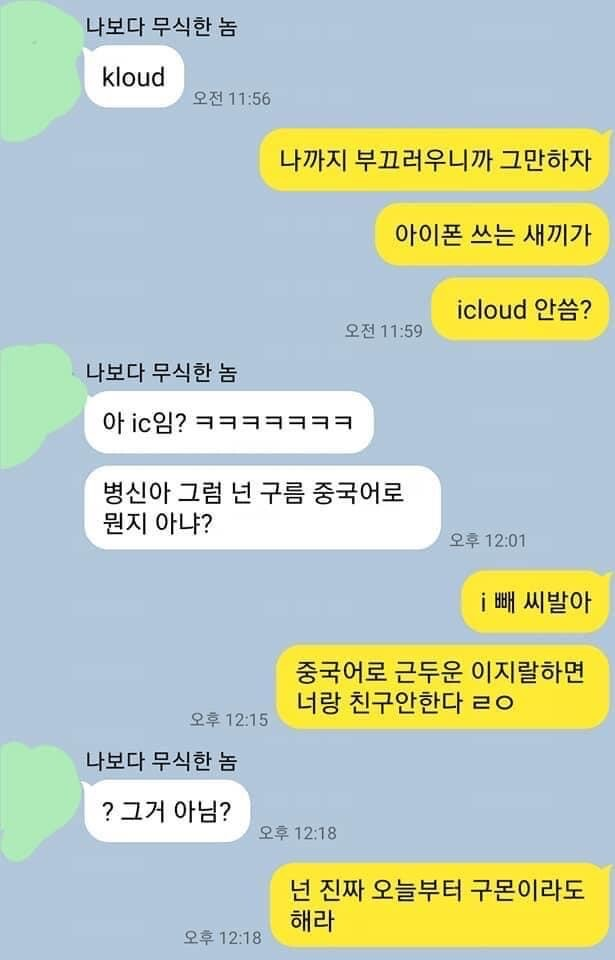
Task: Tap the 오전 11:59 timestamp
Action: point(383,331)
